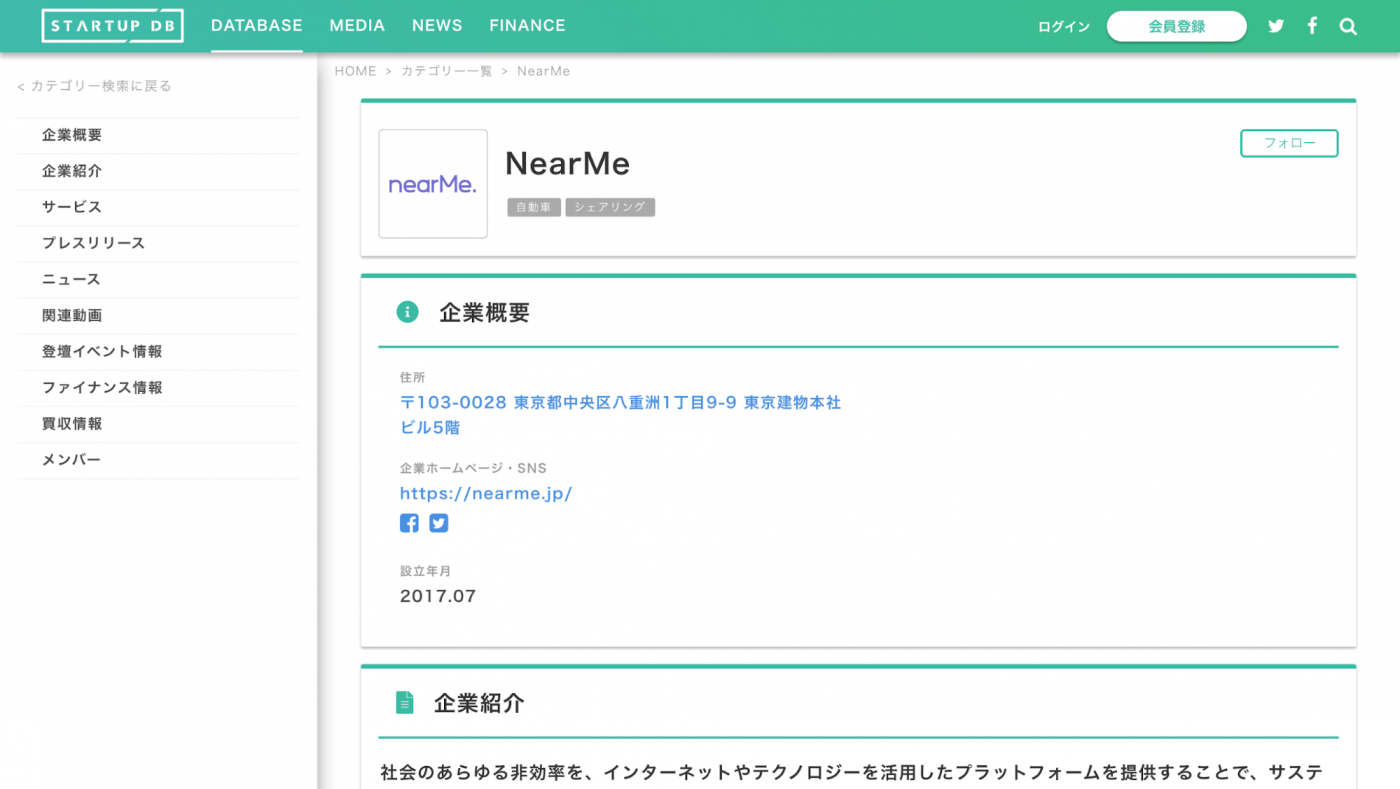Select the NEWS navigation item

[x=437, y=25]
